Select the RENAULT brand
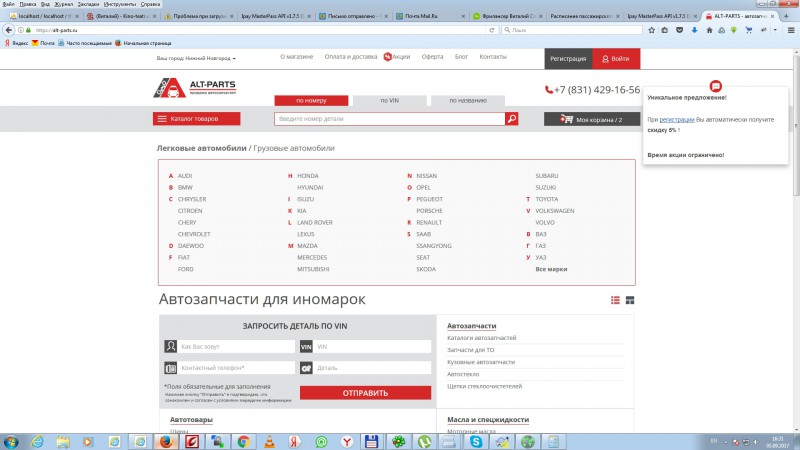Image resolution: width=800 pixels, height=450 pixels. [x=429, y=222]
